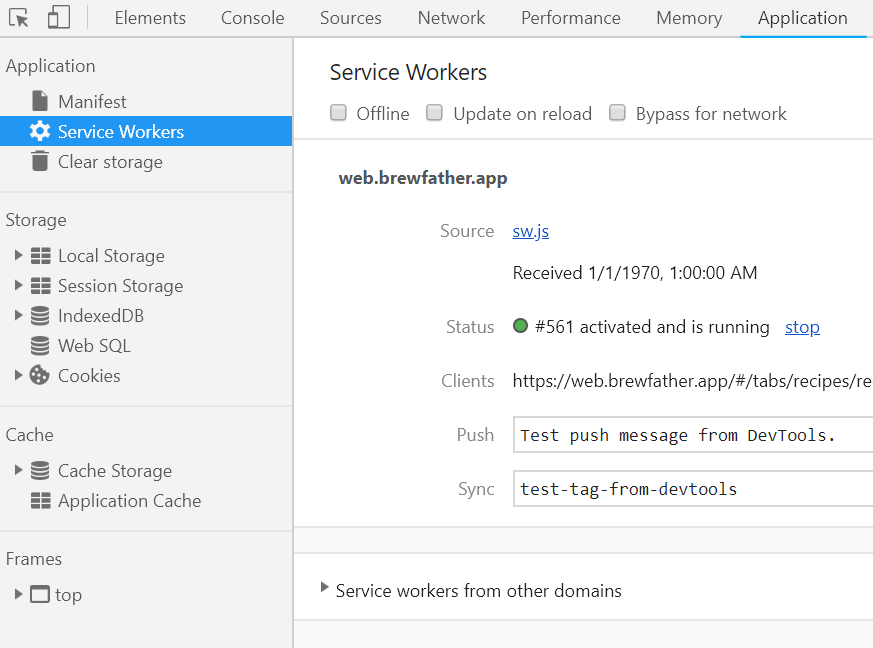This screenshot has height=648, width=873.
Task: Click the Sync tag input field
Action: click(693, 489)
